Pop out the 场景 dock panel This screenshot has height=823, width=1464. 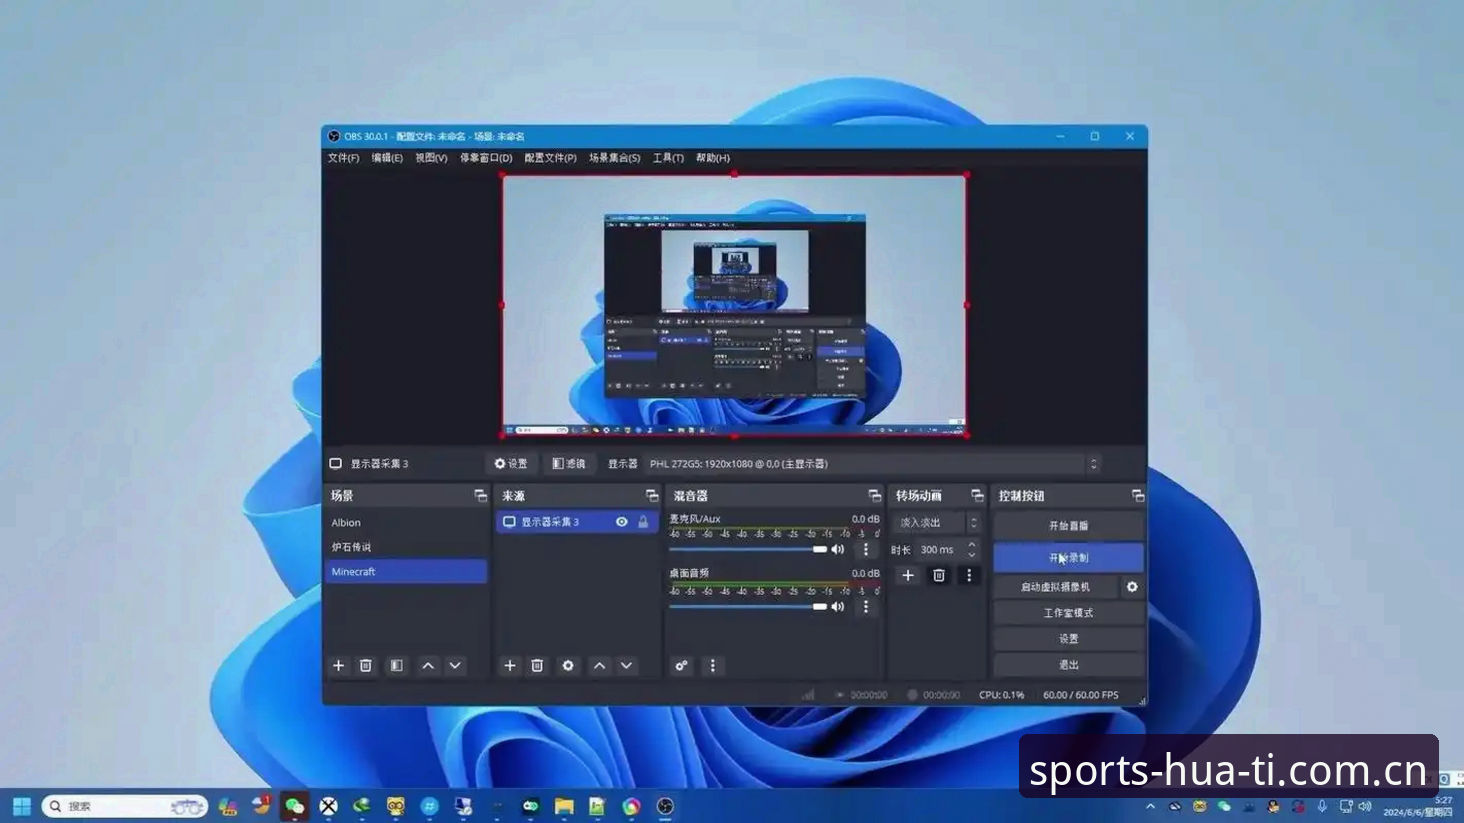[x=480, y=496]
